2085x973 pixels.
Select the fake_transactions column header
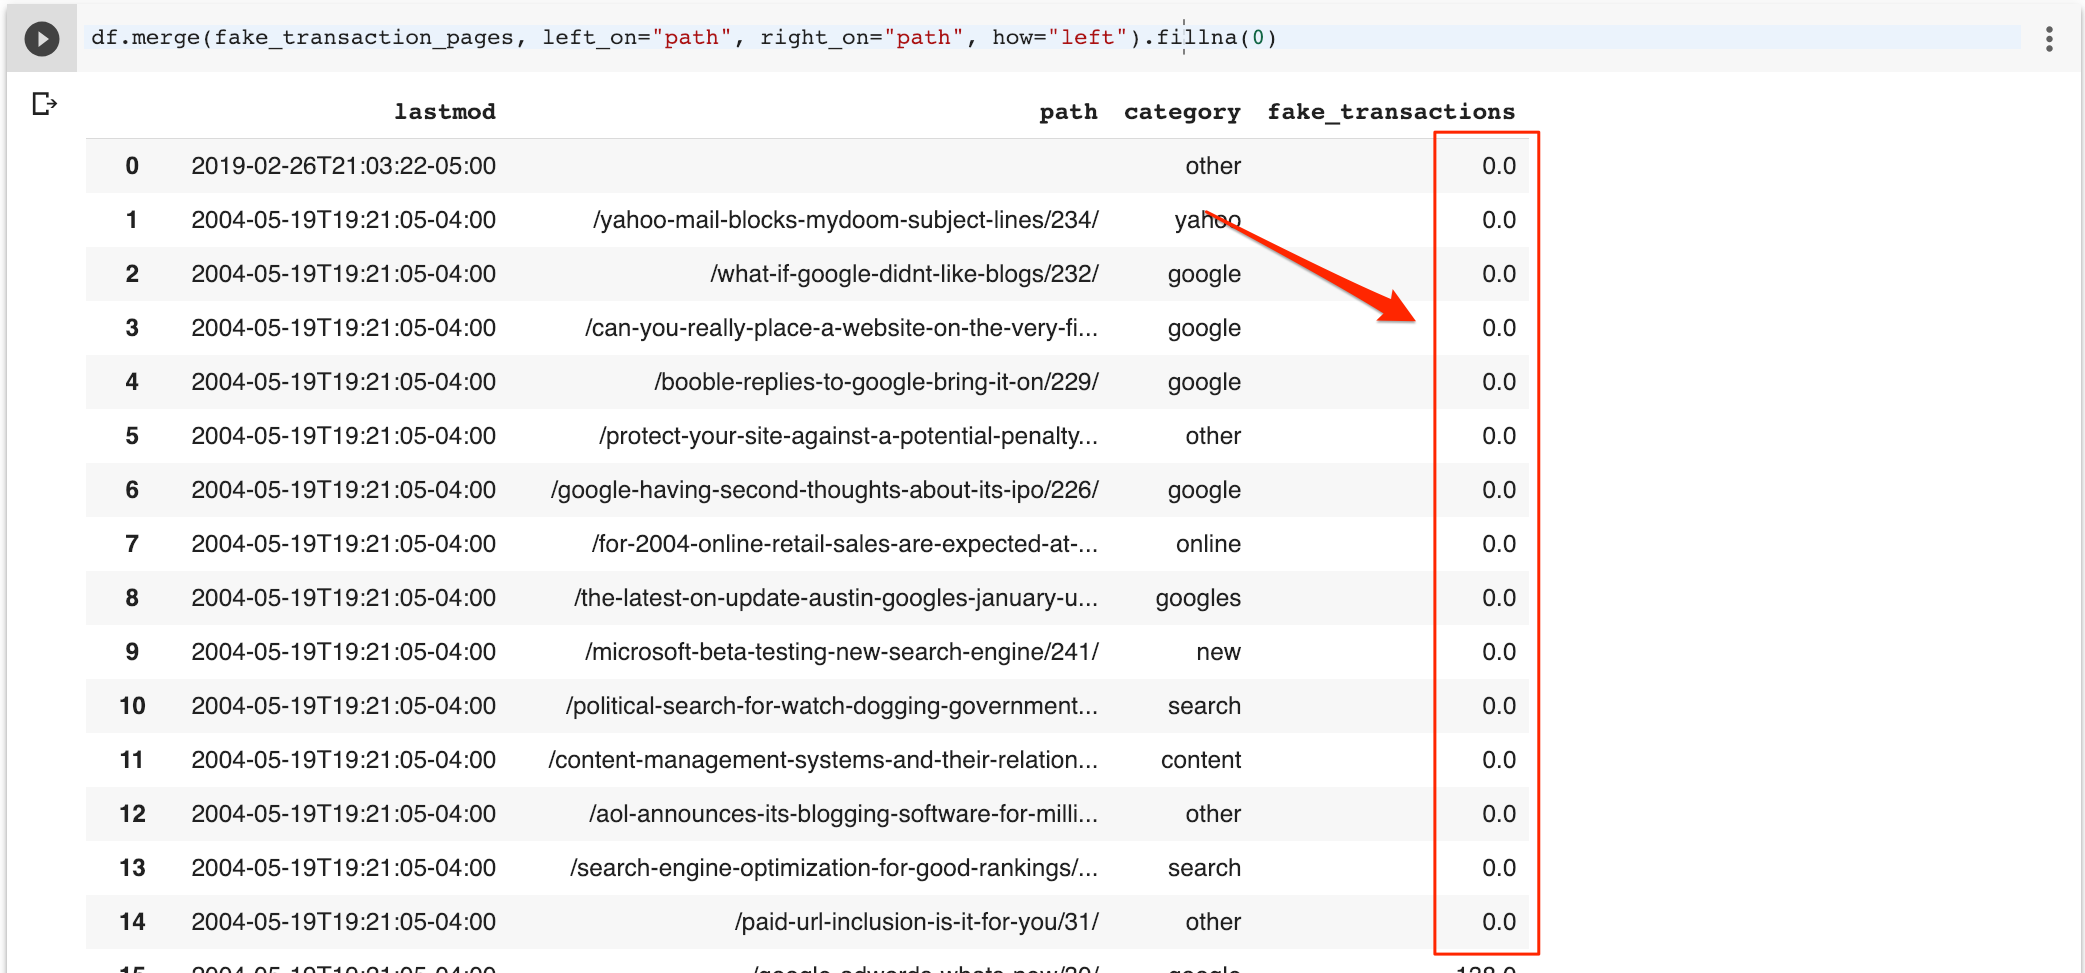[x=1391, y=111]
